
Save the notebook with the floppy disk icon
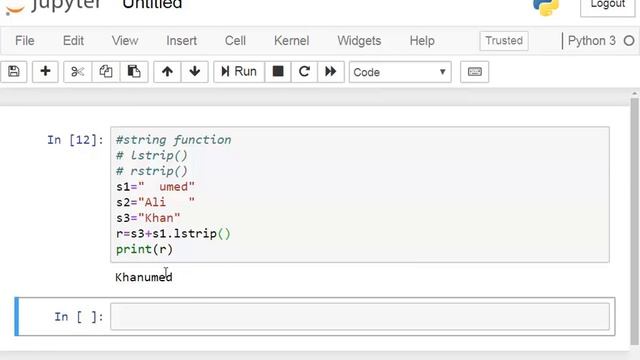coord(13,72)
